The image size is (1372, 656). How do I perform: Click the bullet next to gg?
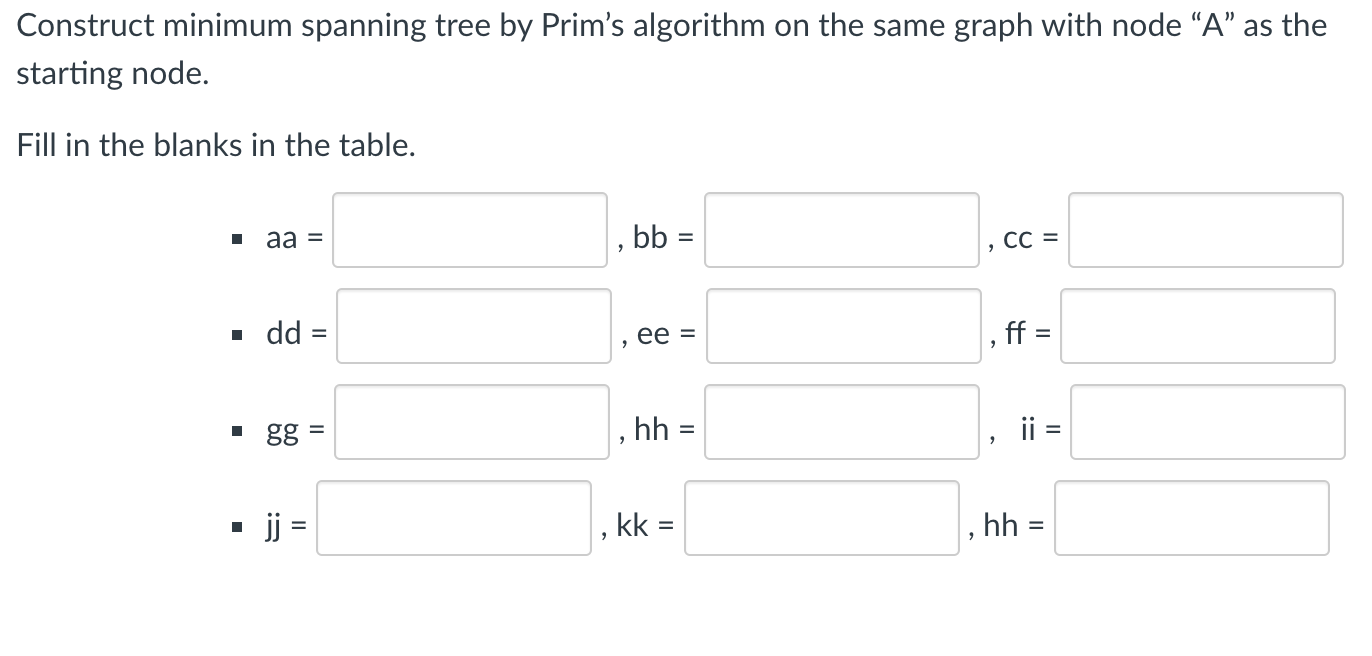(237, 430)
